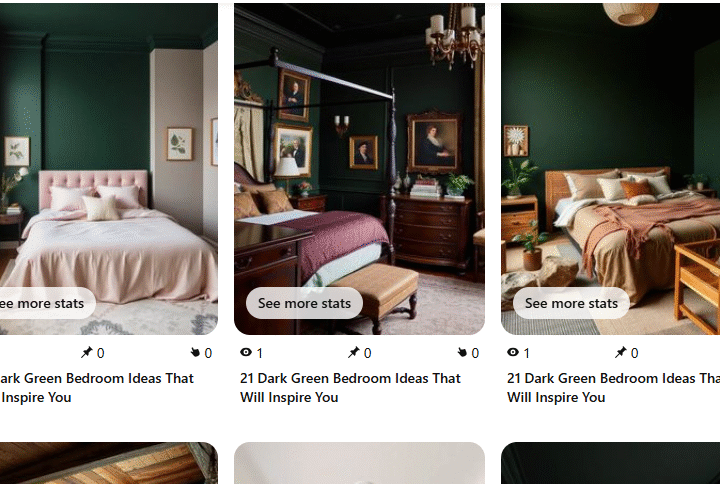Select the four-poster bed vintage portraits image
This screenshot has width=720, height=484.
coord(360,169)
